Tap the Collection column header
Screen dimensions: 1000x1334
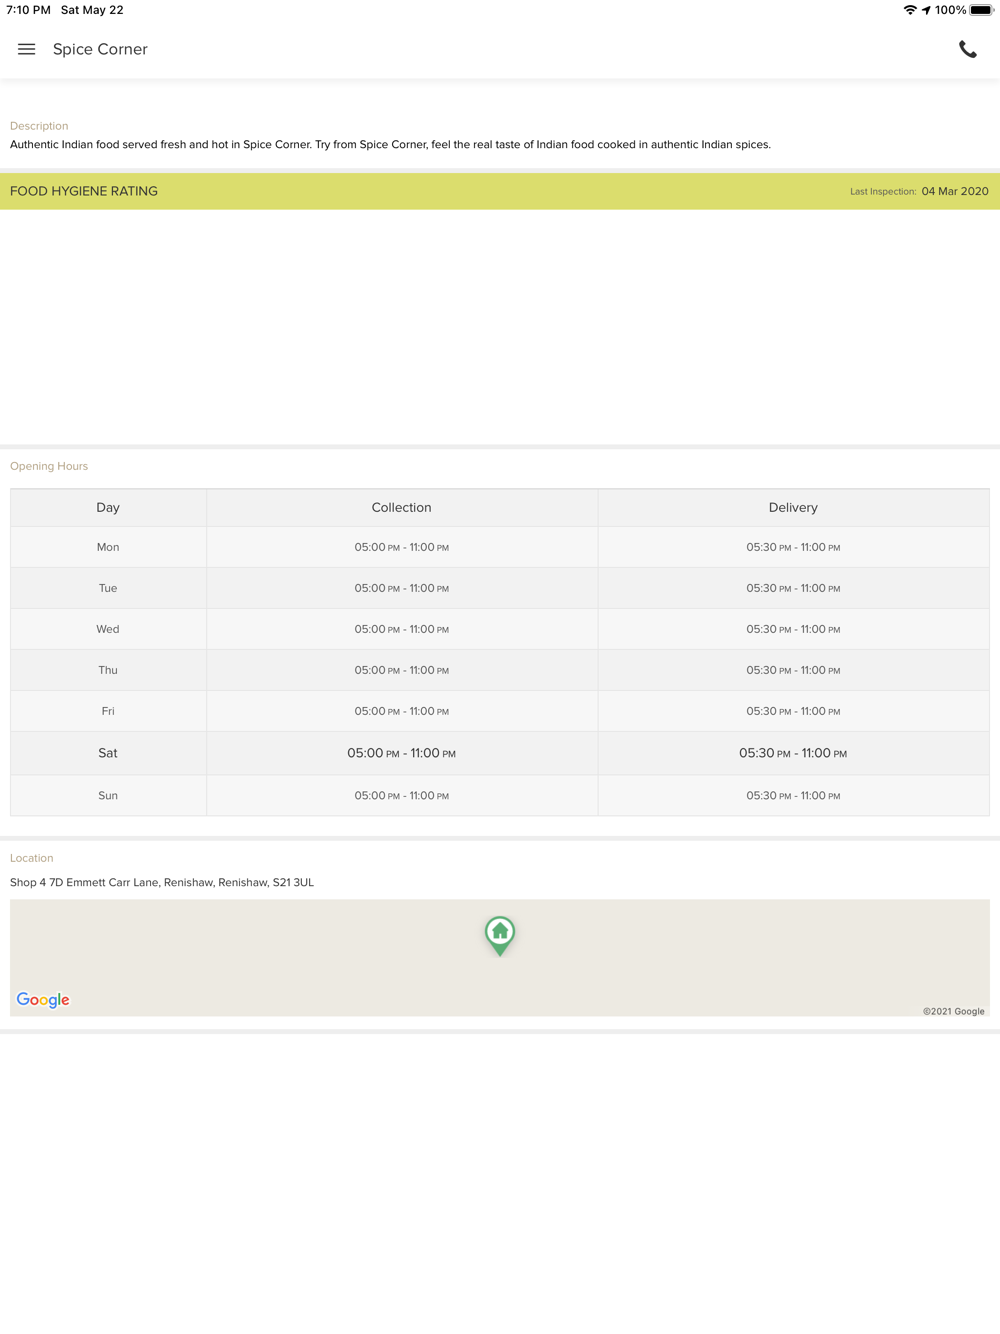[x=402, y=508]
